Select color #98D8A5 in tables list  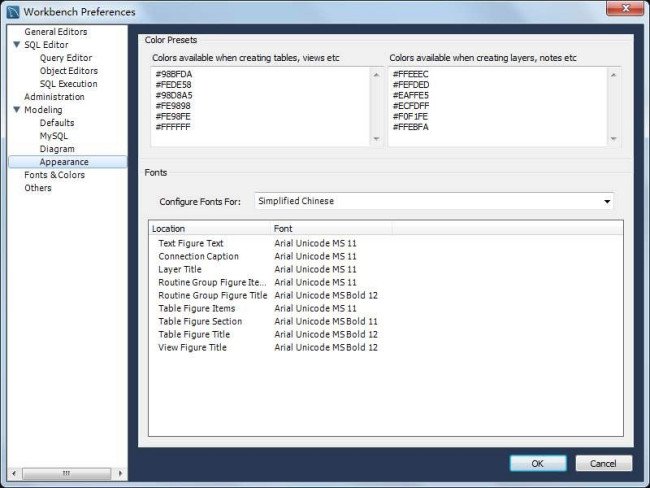(174, 95)
